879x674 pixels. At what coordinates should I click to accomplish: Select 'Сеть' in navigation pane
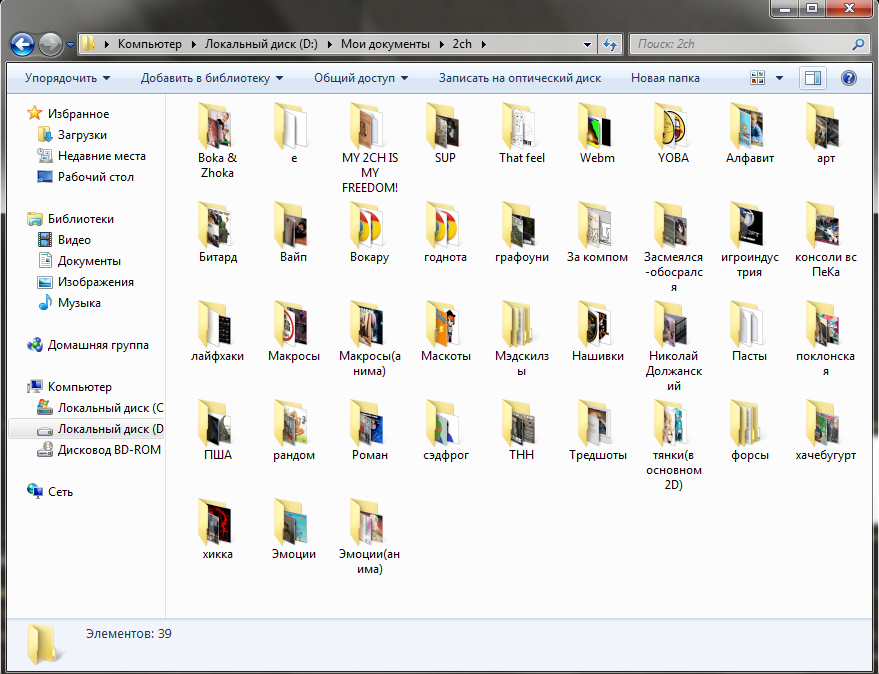[x=50, y=492]
